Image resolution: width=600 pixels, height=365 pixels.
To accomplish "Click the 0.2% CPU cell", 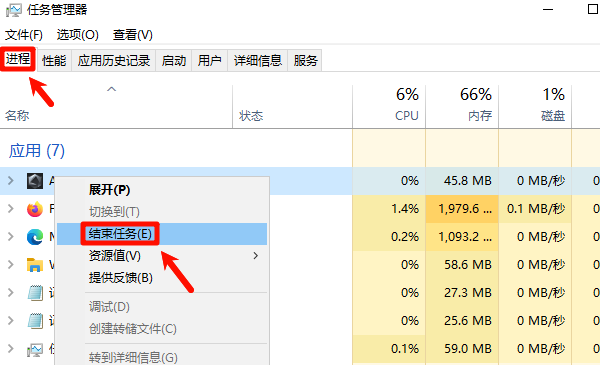I will pos(389,237).
